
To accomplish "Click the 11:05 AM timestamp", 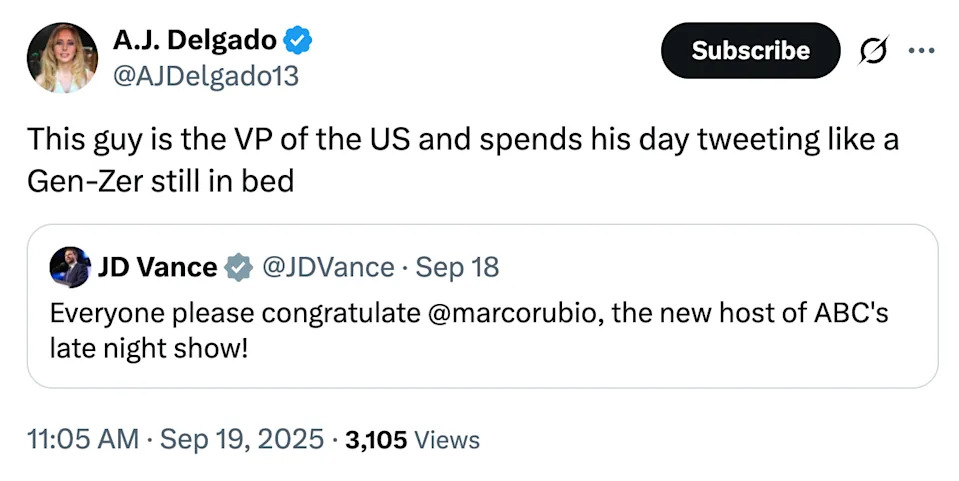I will 83,438.
